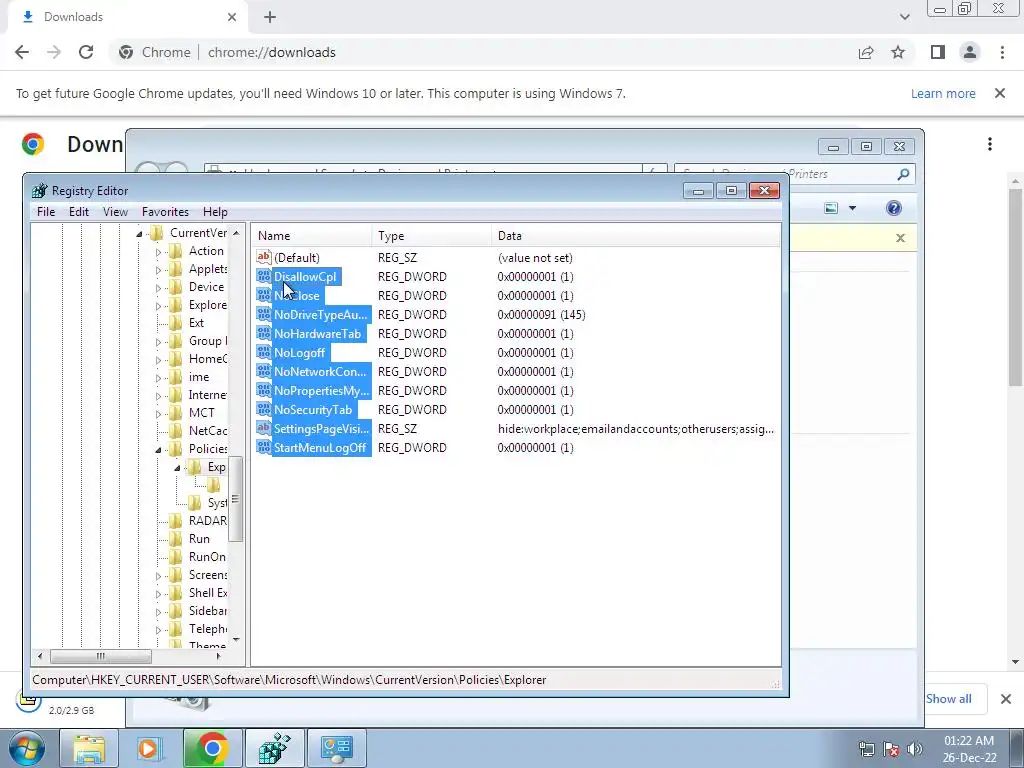Viewport: 1024px width, 768px height.
Task: Click the tree pane vertical scrollbar thumb
Action: pyautogui.click(x=236, y=500)
